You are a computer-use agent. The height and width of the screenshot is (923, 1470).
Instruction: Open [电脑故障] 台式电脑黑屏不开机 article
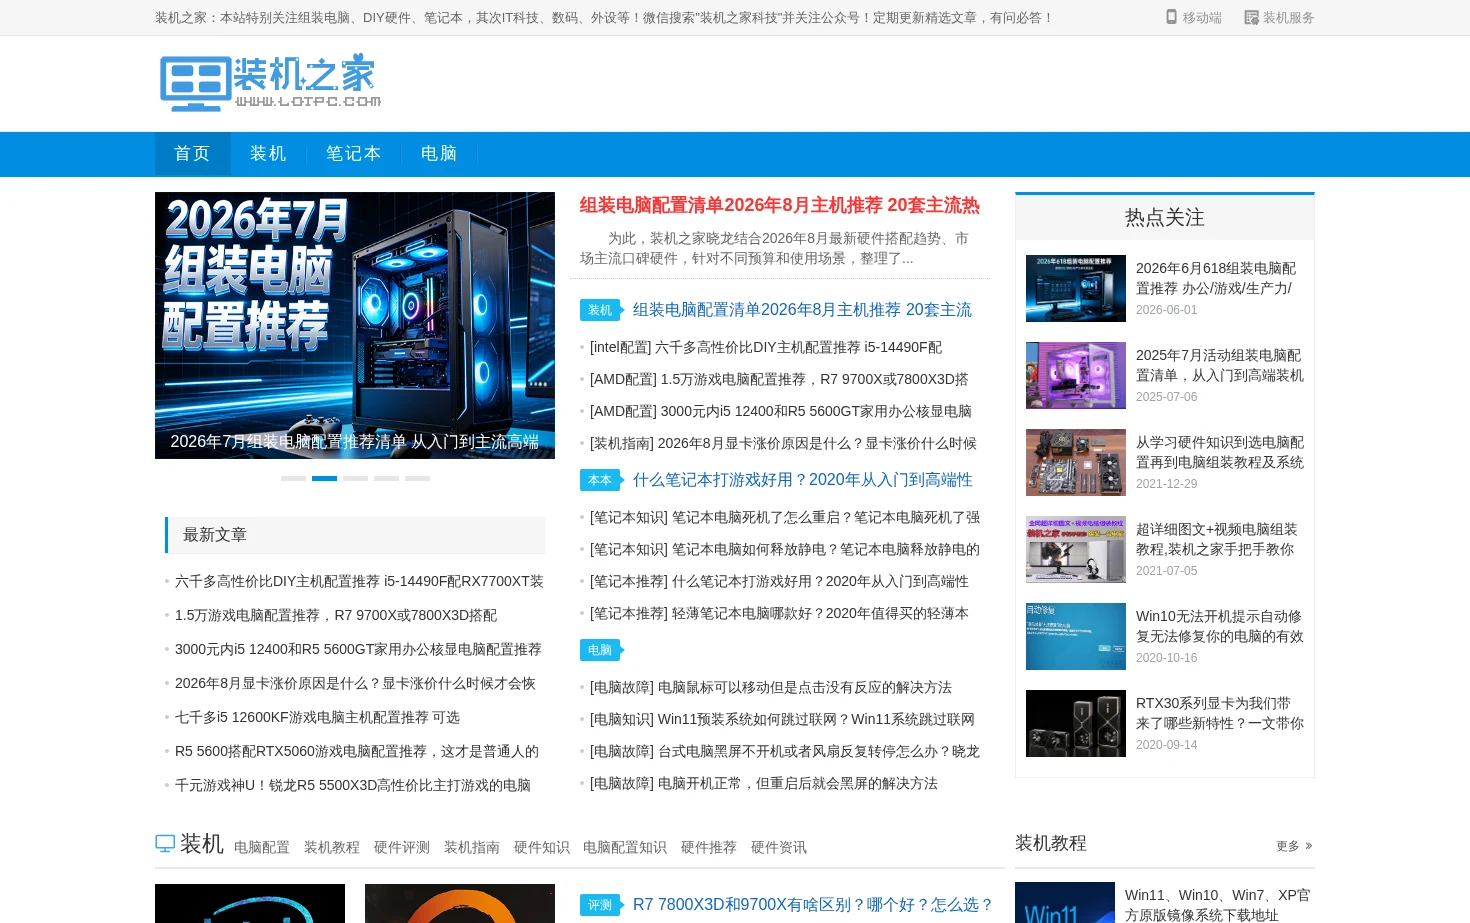point(785,751)
